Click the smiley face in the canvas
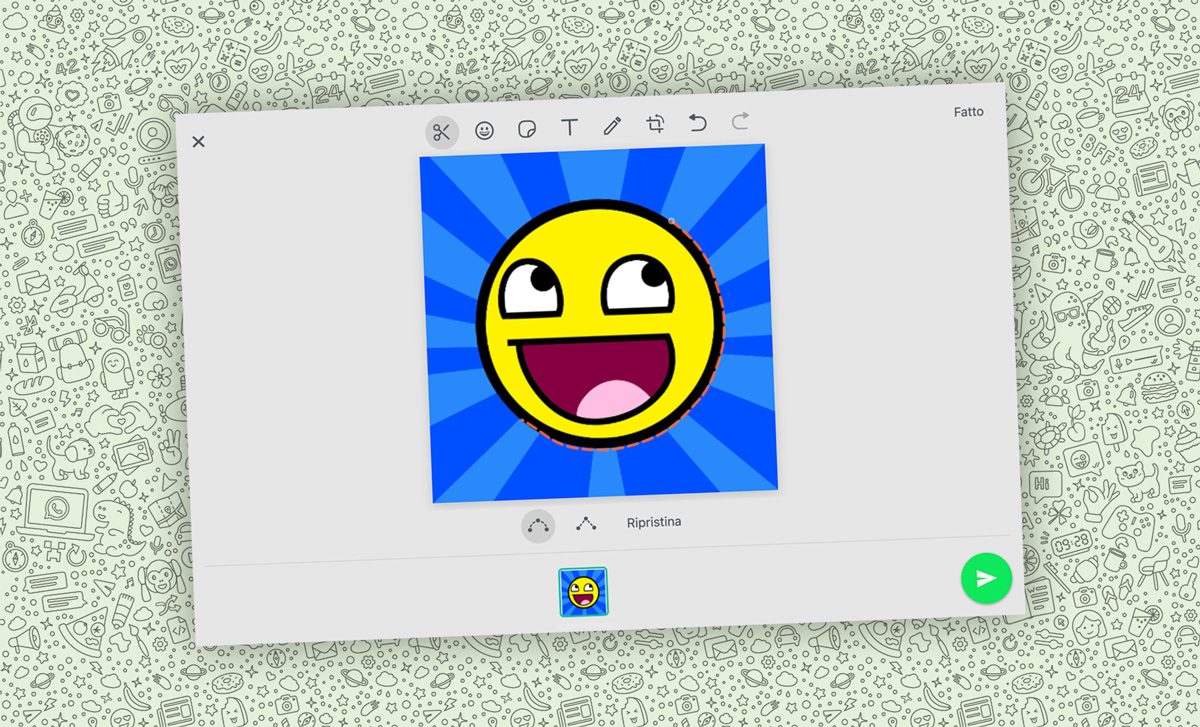 tap(599, 325)
